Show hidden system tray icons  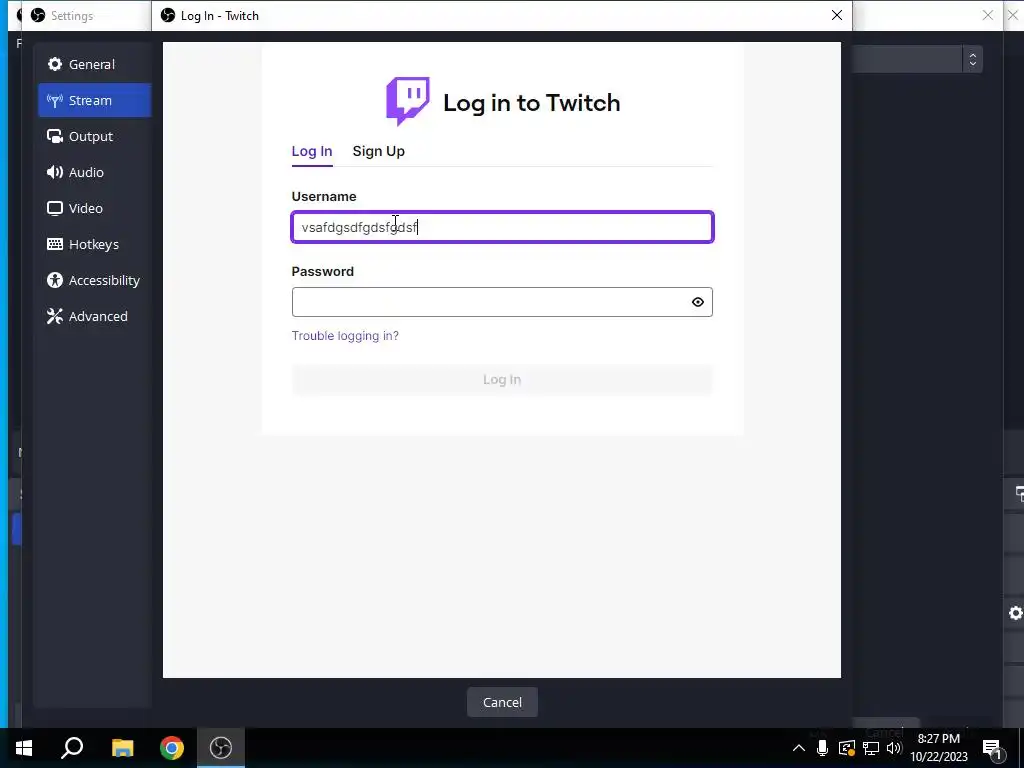click(799, 748)
